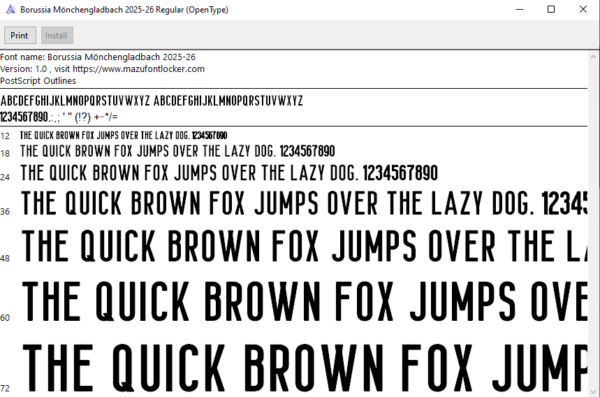
Task: Click the '48' size label
Action: click(5, 258)
